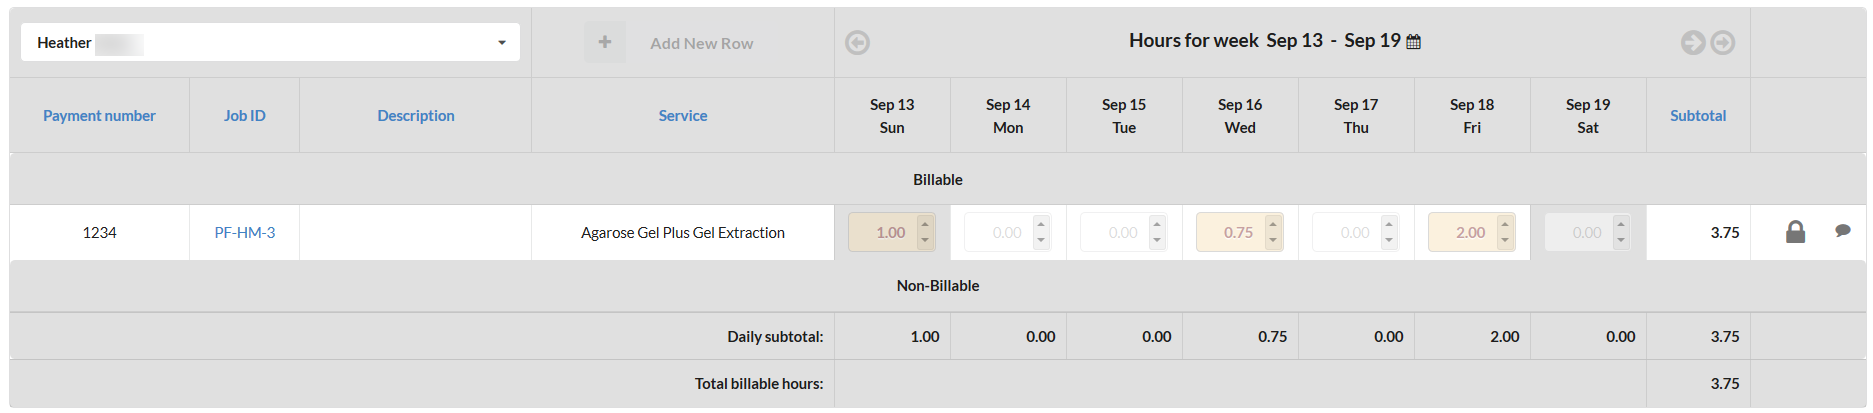Click the Sep 14 Mon hours field
Viewport: 1873px width, 413px height.
[x=1000, y=233]
